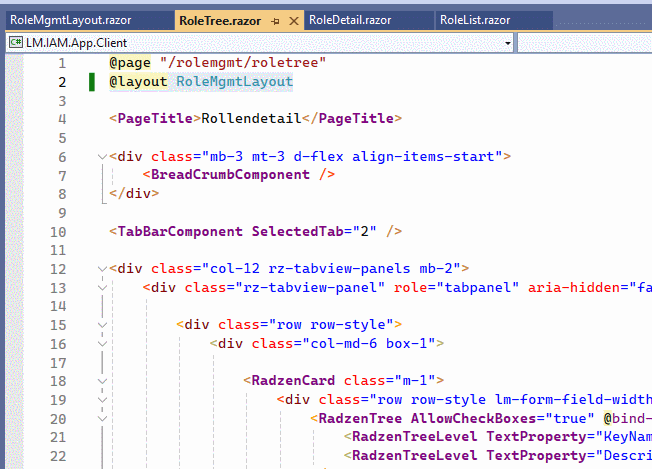Click the green change marker on line 2
Screen dimensions: 652x469
click(92, 82)
